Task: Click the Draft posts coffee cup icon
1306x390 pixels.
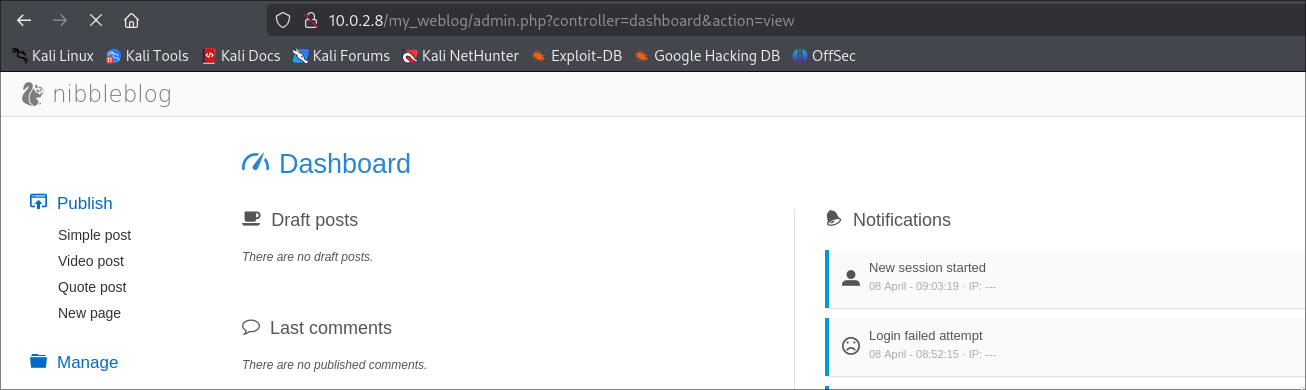Action: coord(251,219)
